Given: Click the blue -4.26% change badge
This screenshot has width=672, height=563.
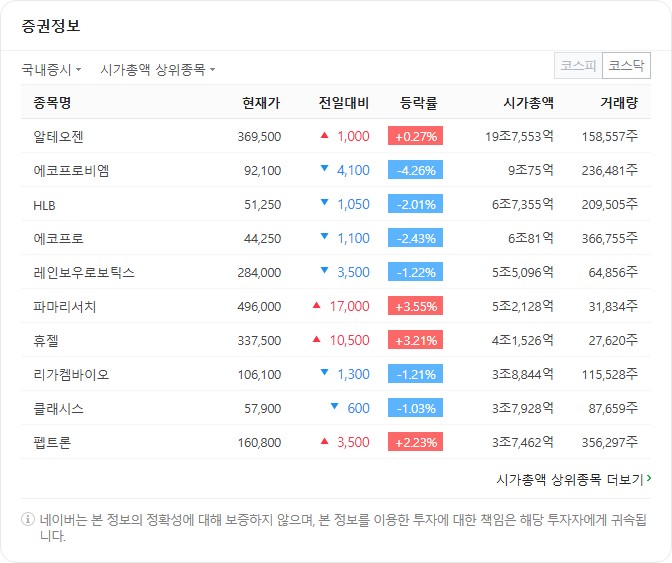Looking at the screenshot, I should tap(415, 170).
